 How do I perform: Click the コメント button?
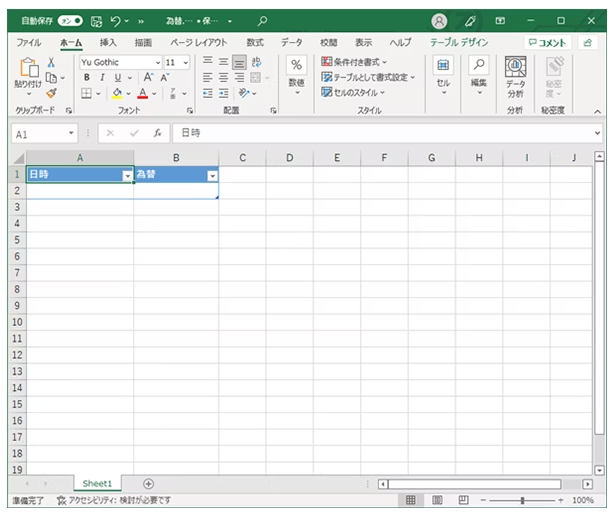[547, 43]
